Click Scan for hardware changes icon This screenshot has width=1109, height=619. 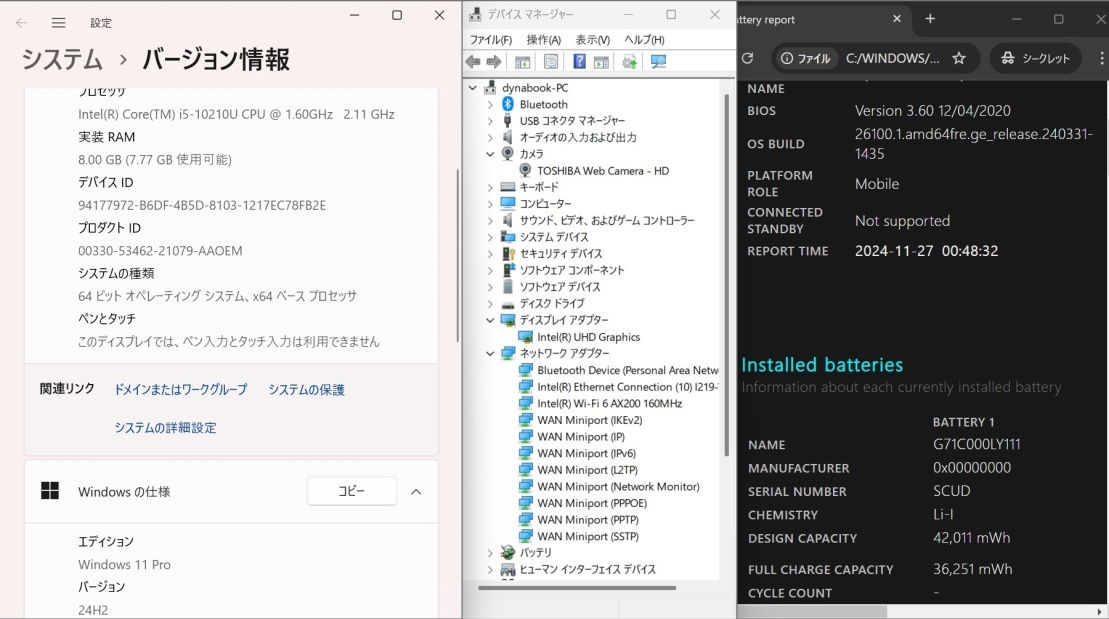(x=658, y=62)
